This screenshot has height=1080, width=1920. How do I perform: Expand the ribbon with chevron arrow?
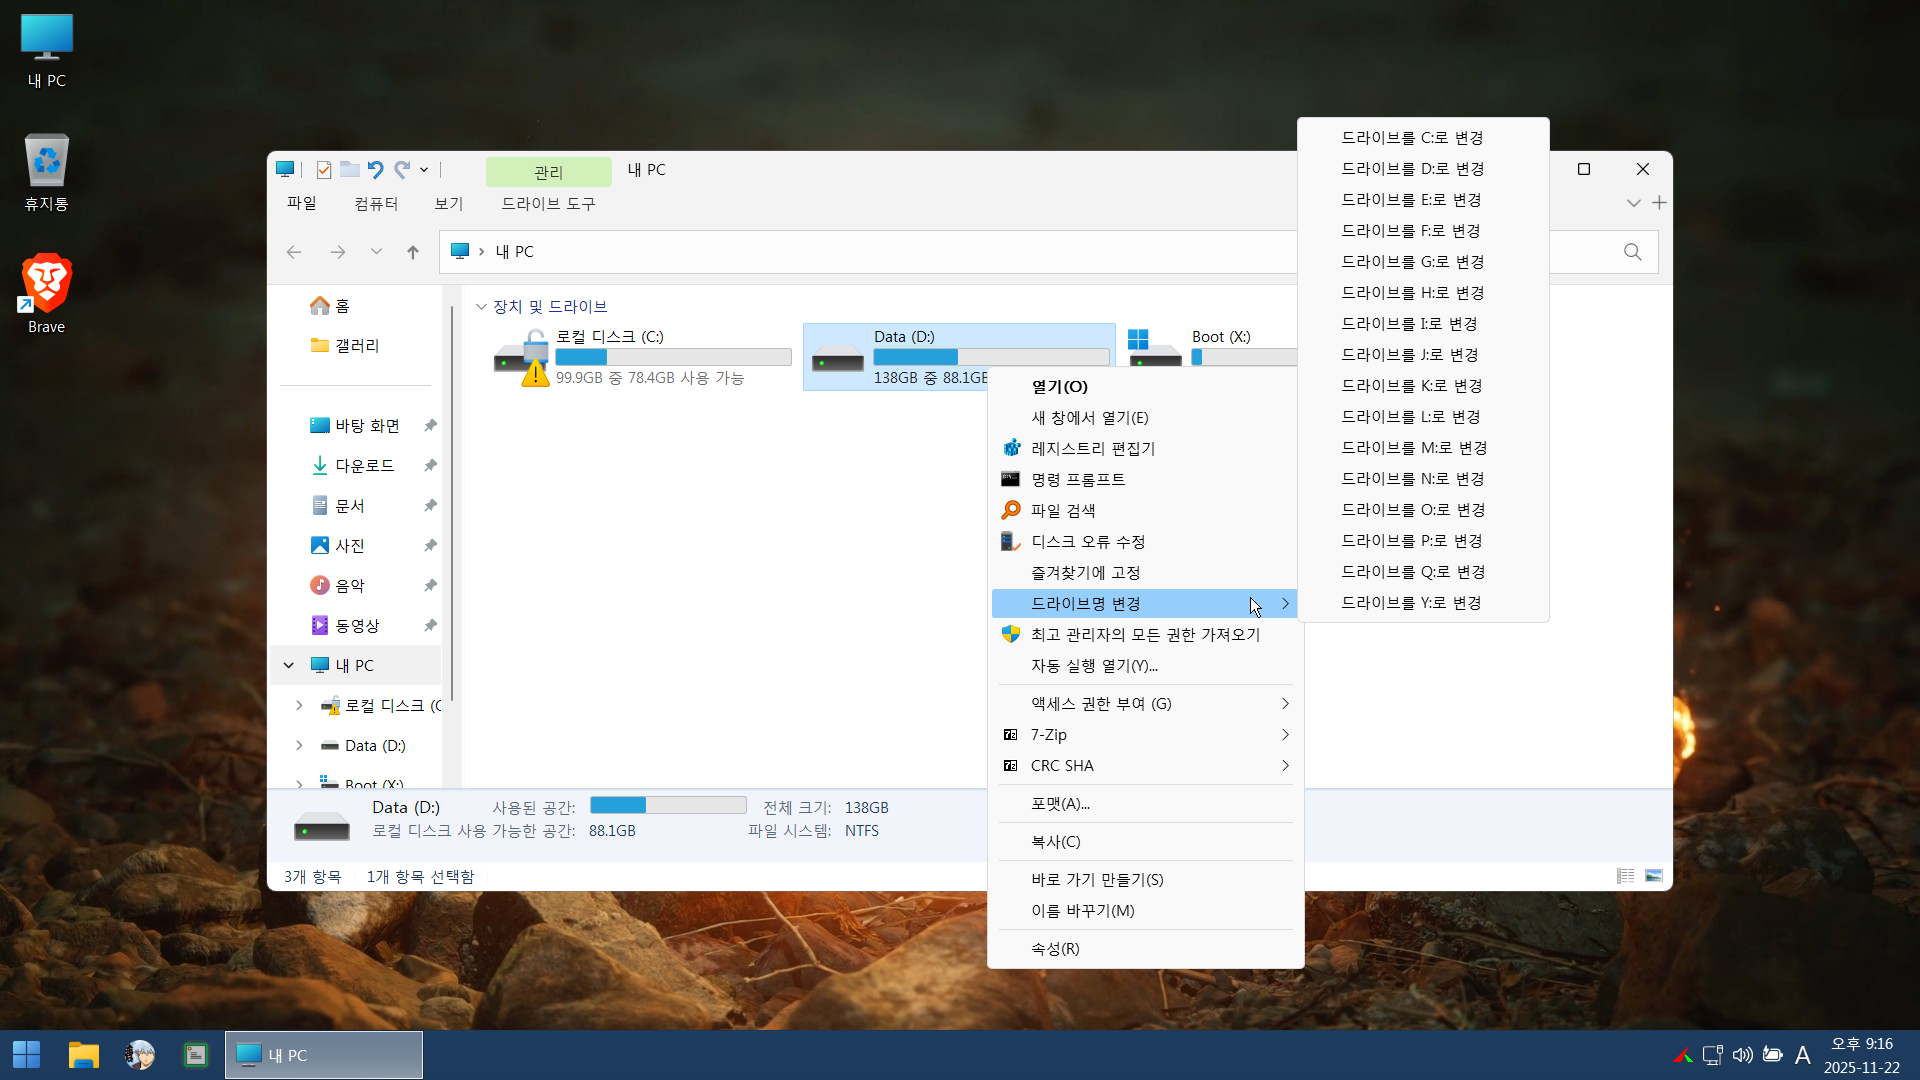[1633, 203]
